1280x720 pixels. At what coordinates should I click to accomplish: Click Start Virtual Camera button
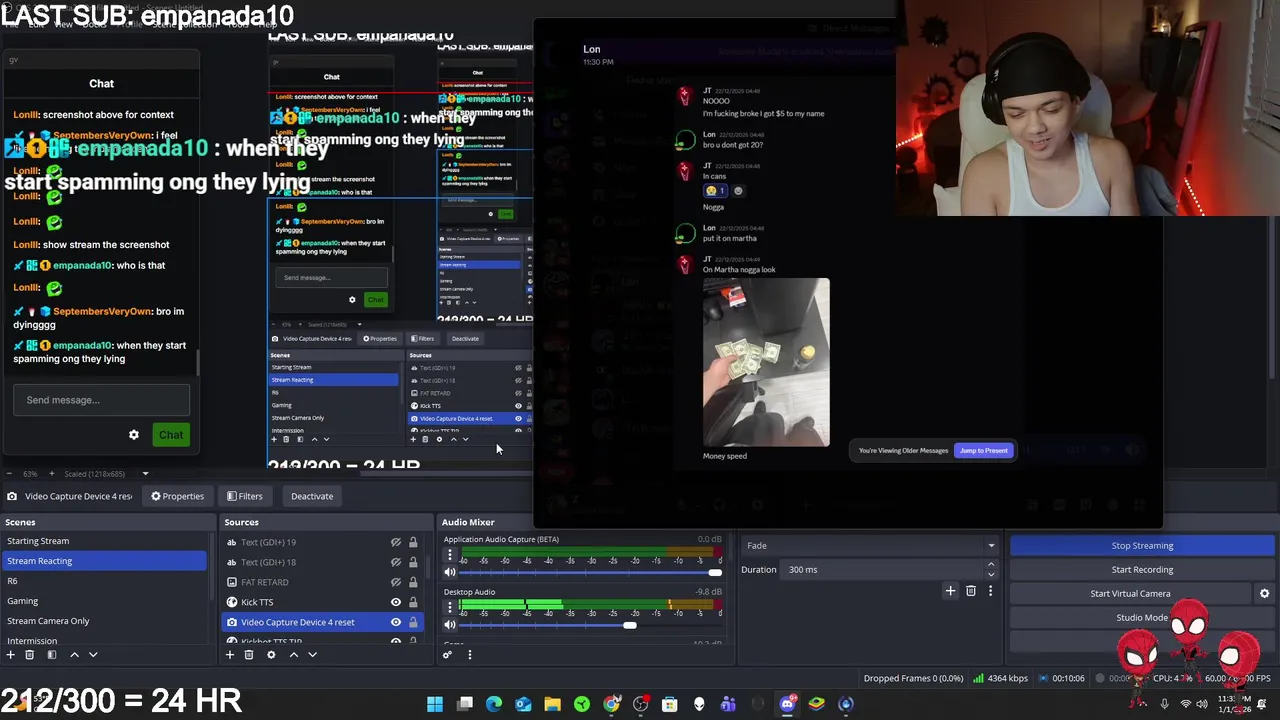pos(1130,593)
